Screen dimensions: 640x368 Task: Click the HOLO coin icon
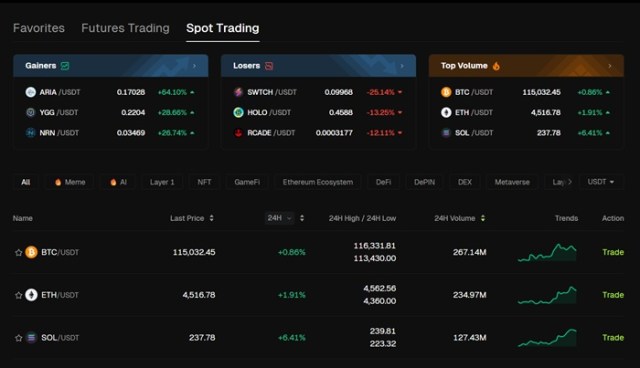[x=238, y=112]
